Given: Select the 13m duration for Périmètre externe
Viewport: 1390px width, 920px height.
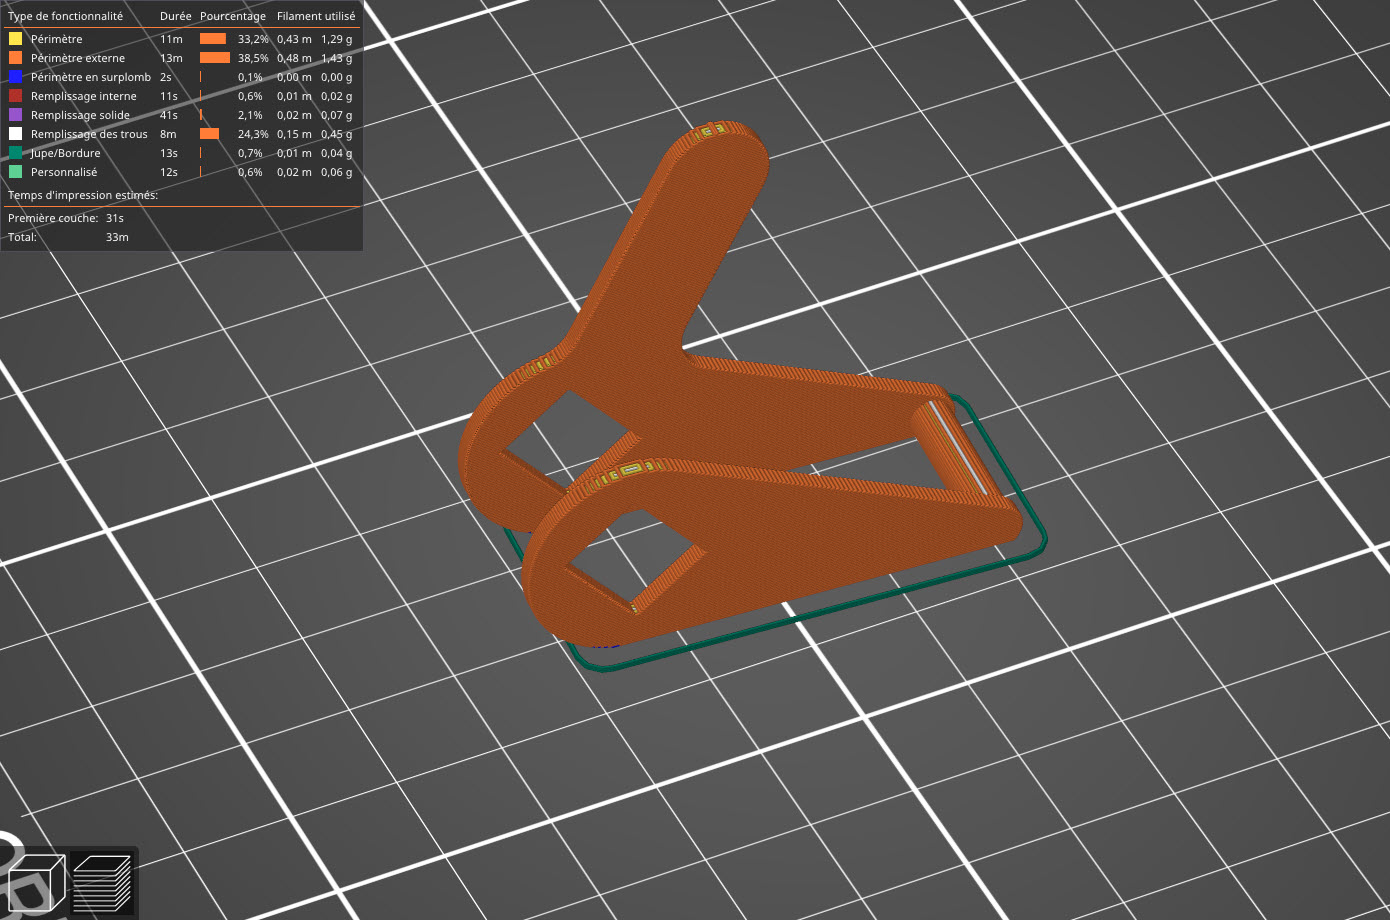Looking at the screenshot, I should click(171, 58).
